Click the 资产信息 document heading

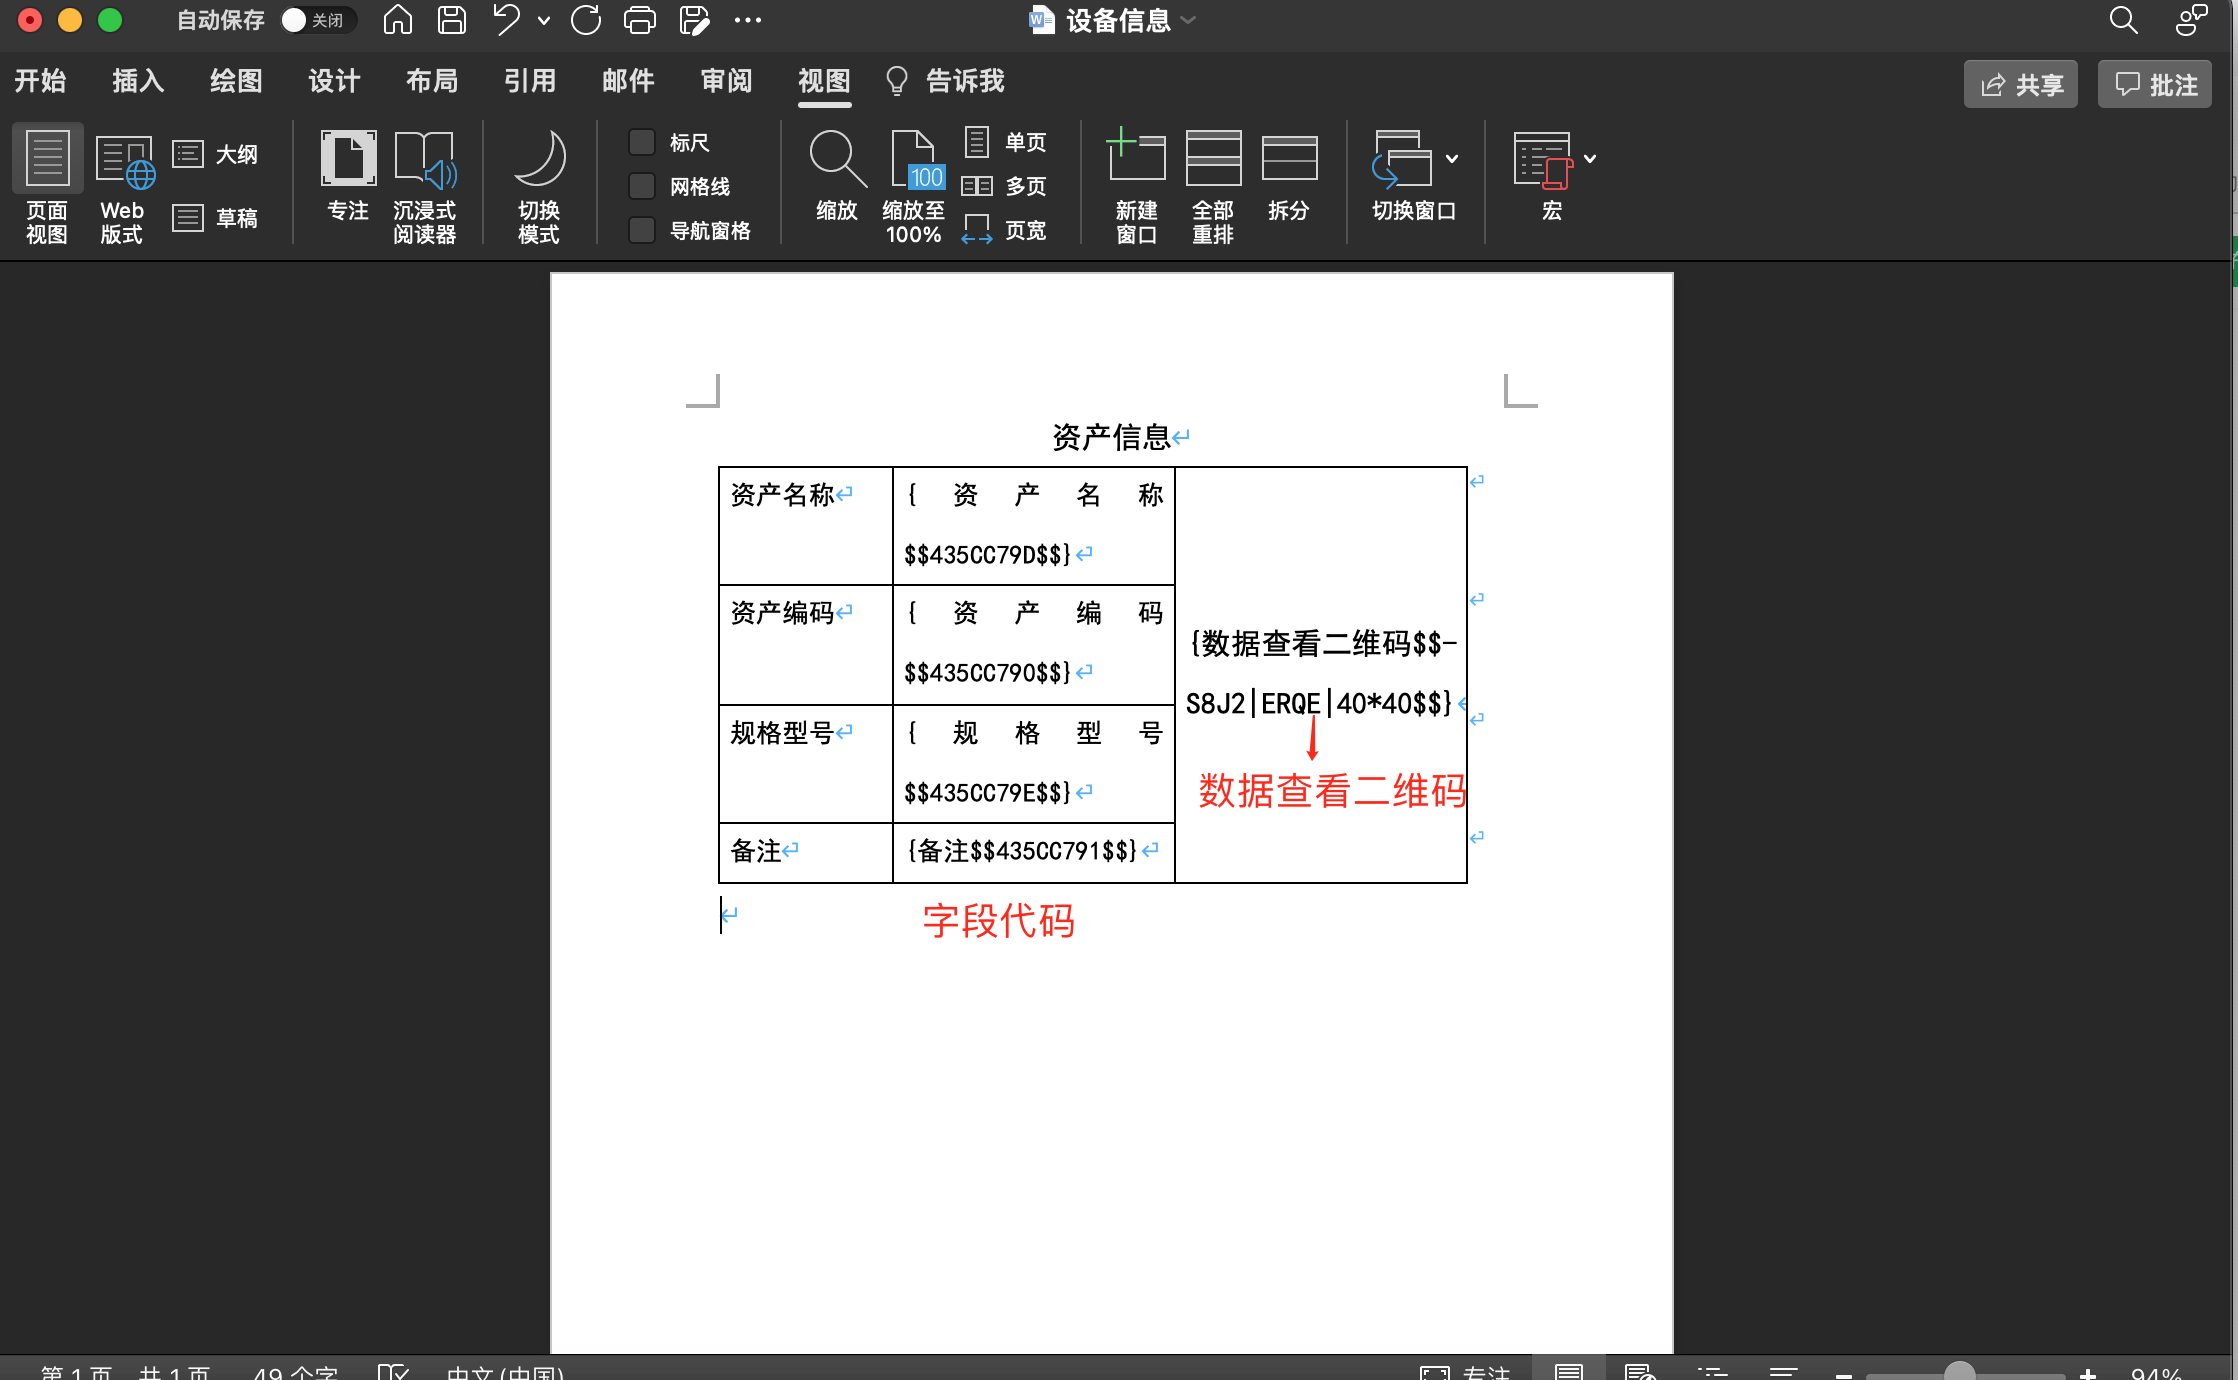click(1111, 437)
